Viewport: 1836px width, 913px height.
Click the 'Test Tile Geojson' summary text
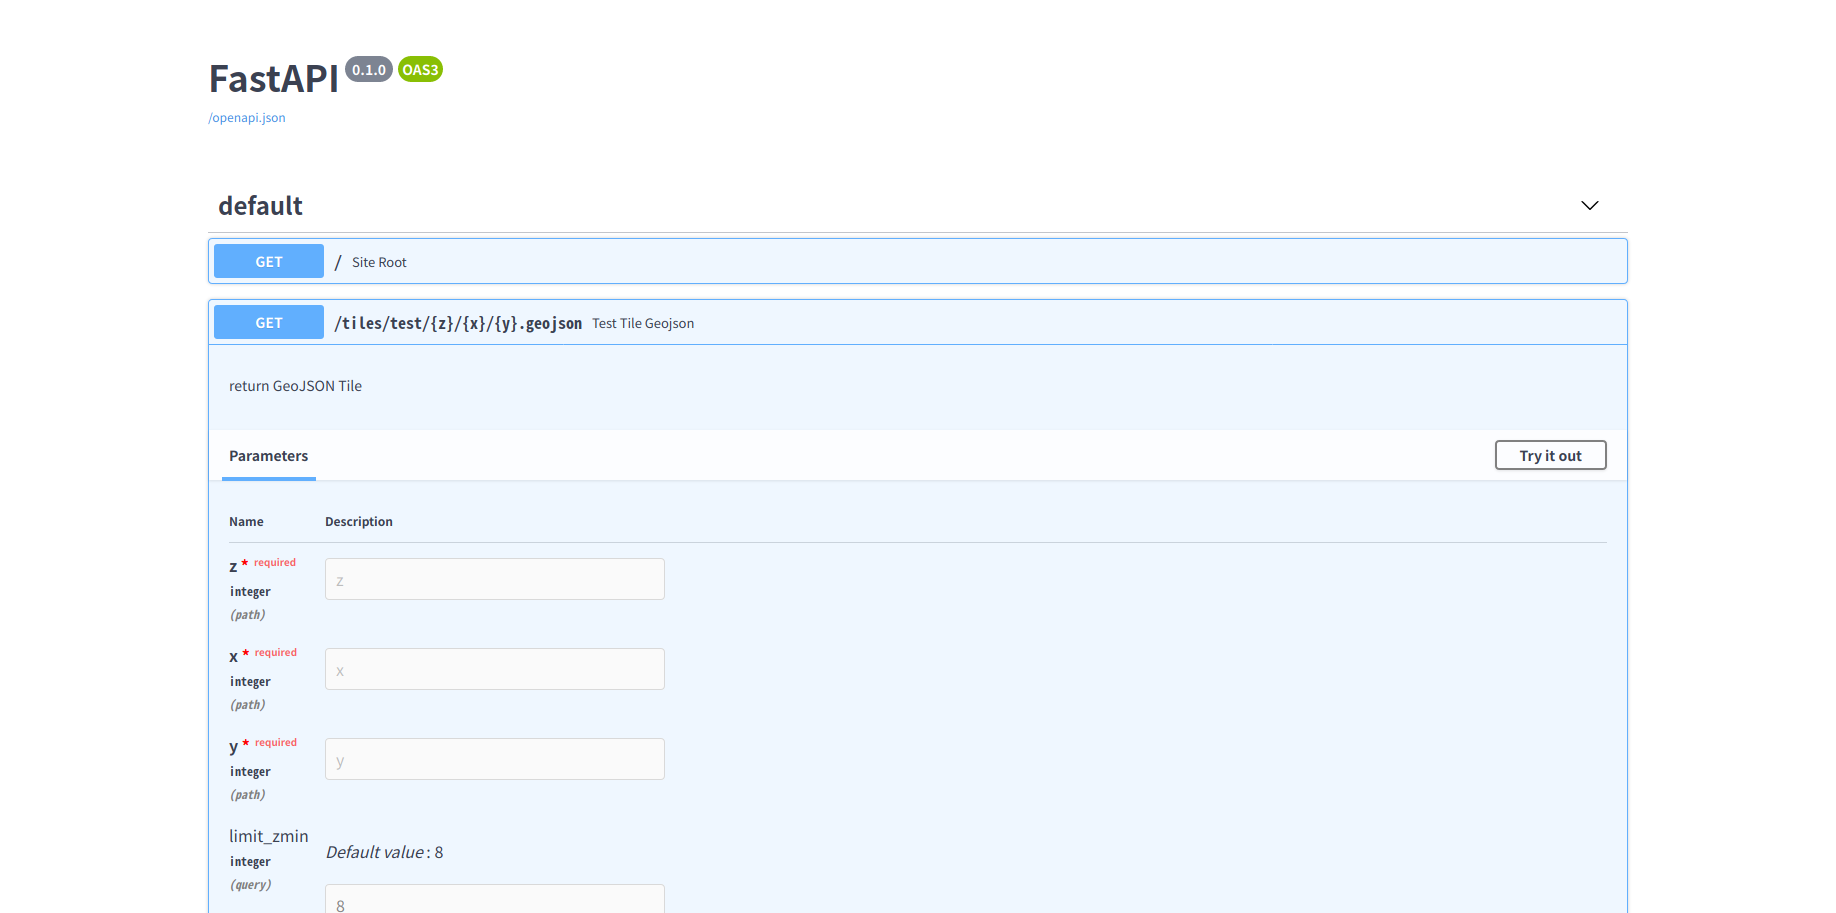(643, 323)
